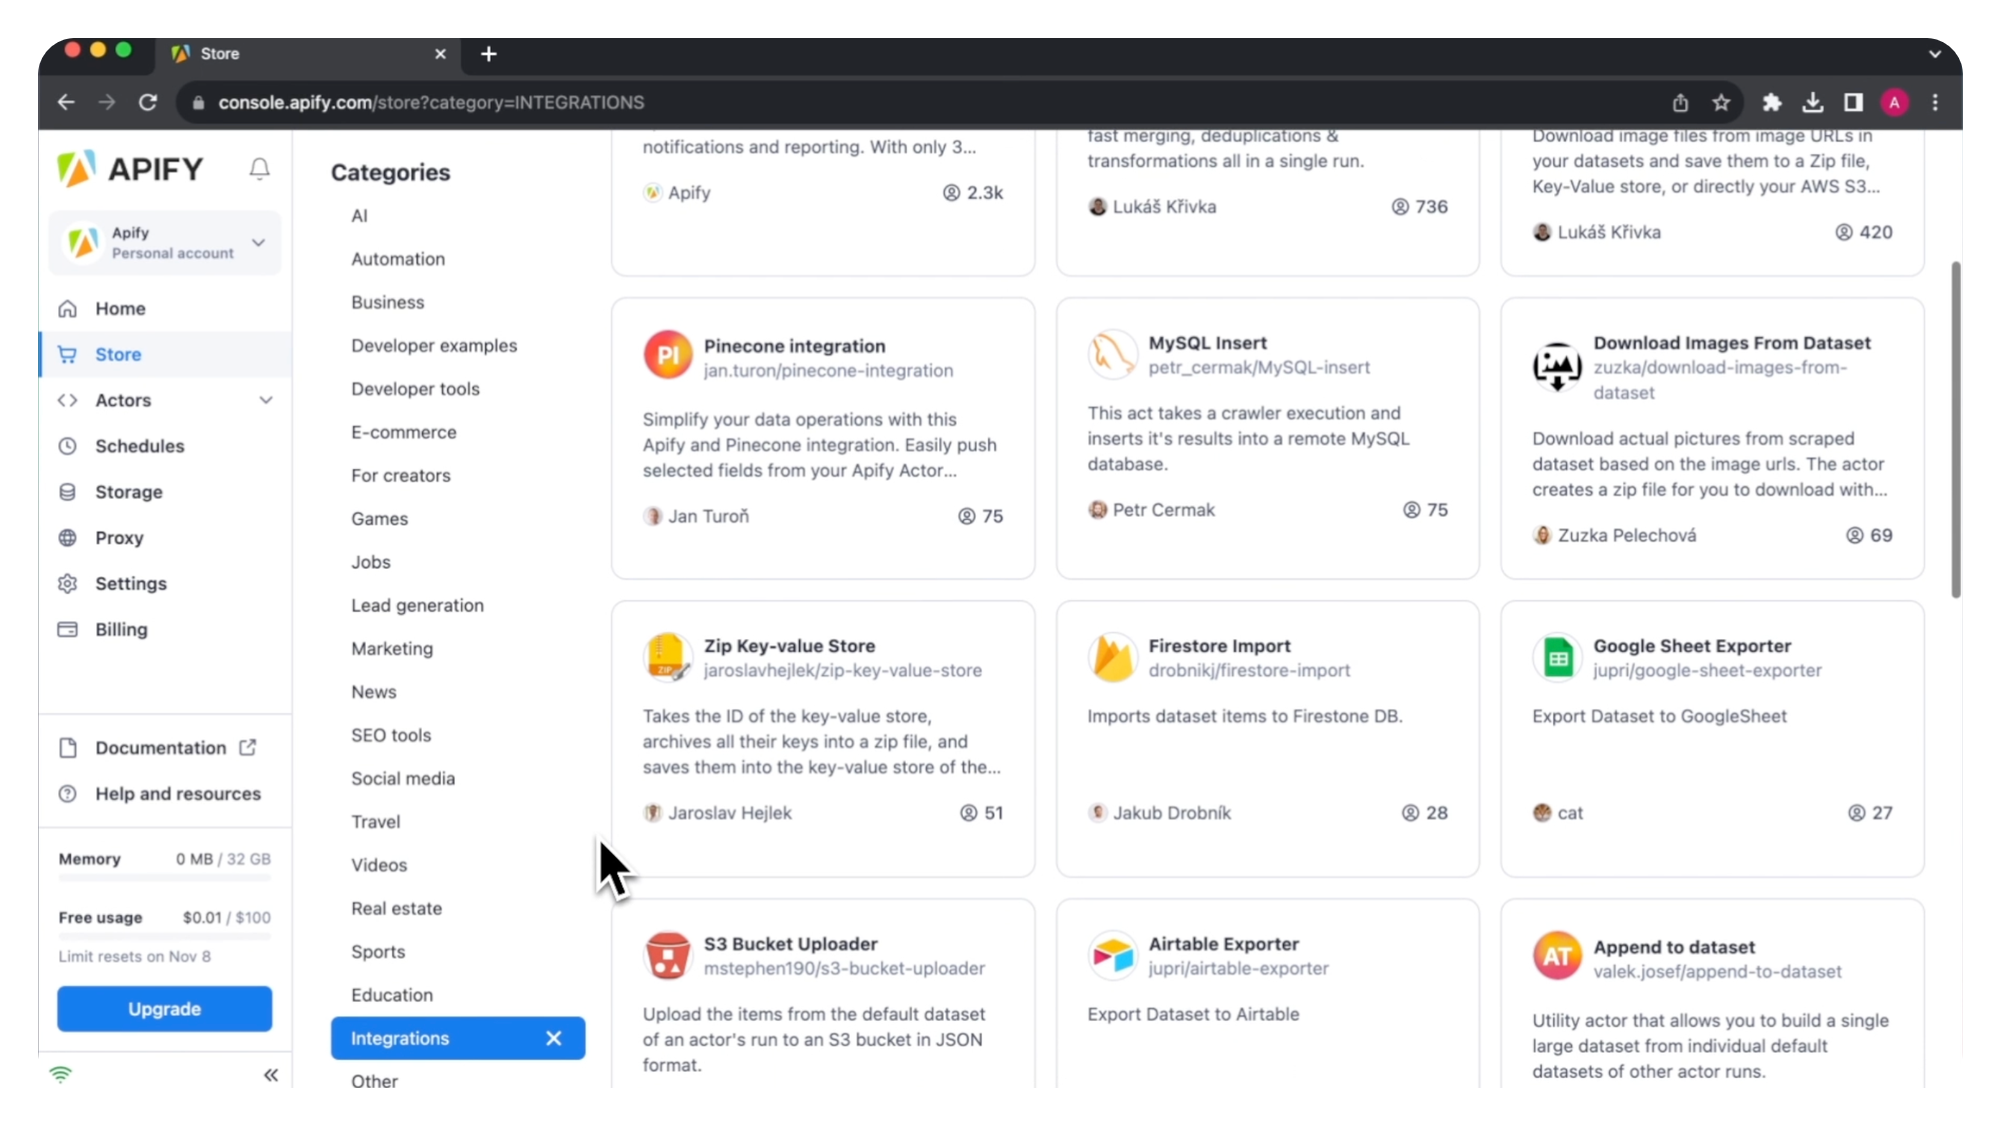
Task: Expand Other category in navigation
Action: coord(375,1081)
